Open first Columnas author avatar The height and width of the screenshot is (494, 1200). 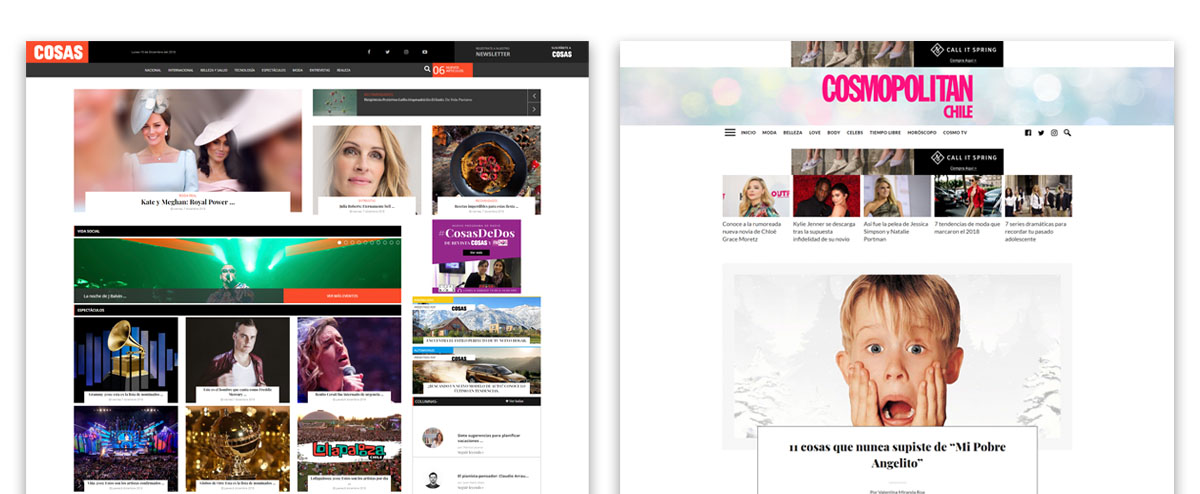pos(432,437)
